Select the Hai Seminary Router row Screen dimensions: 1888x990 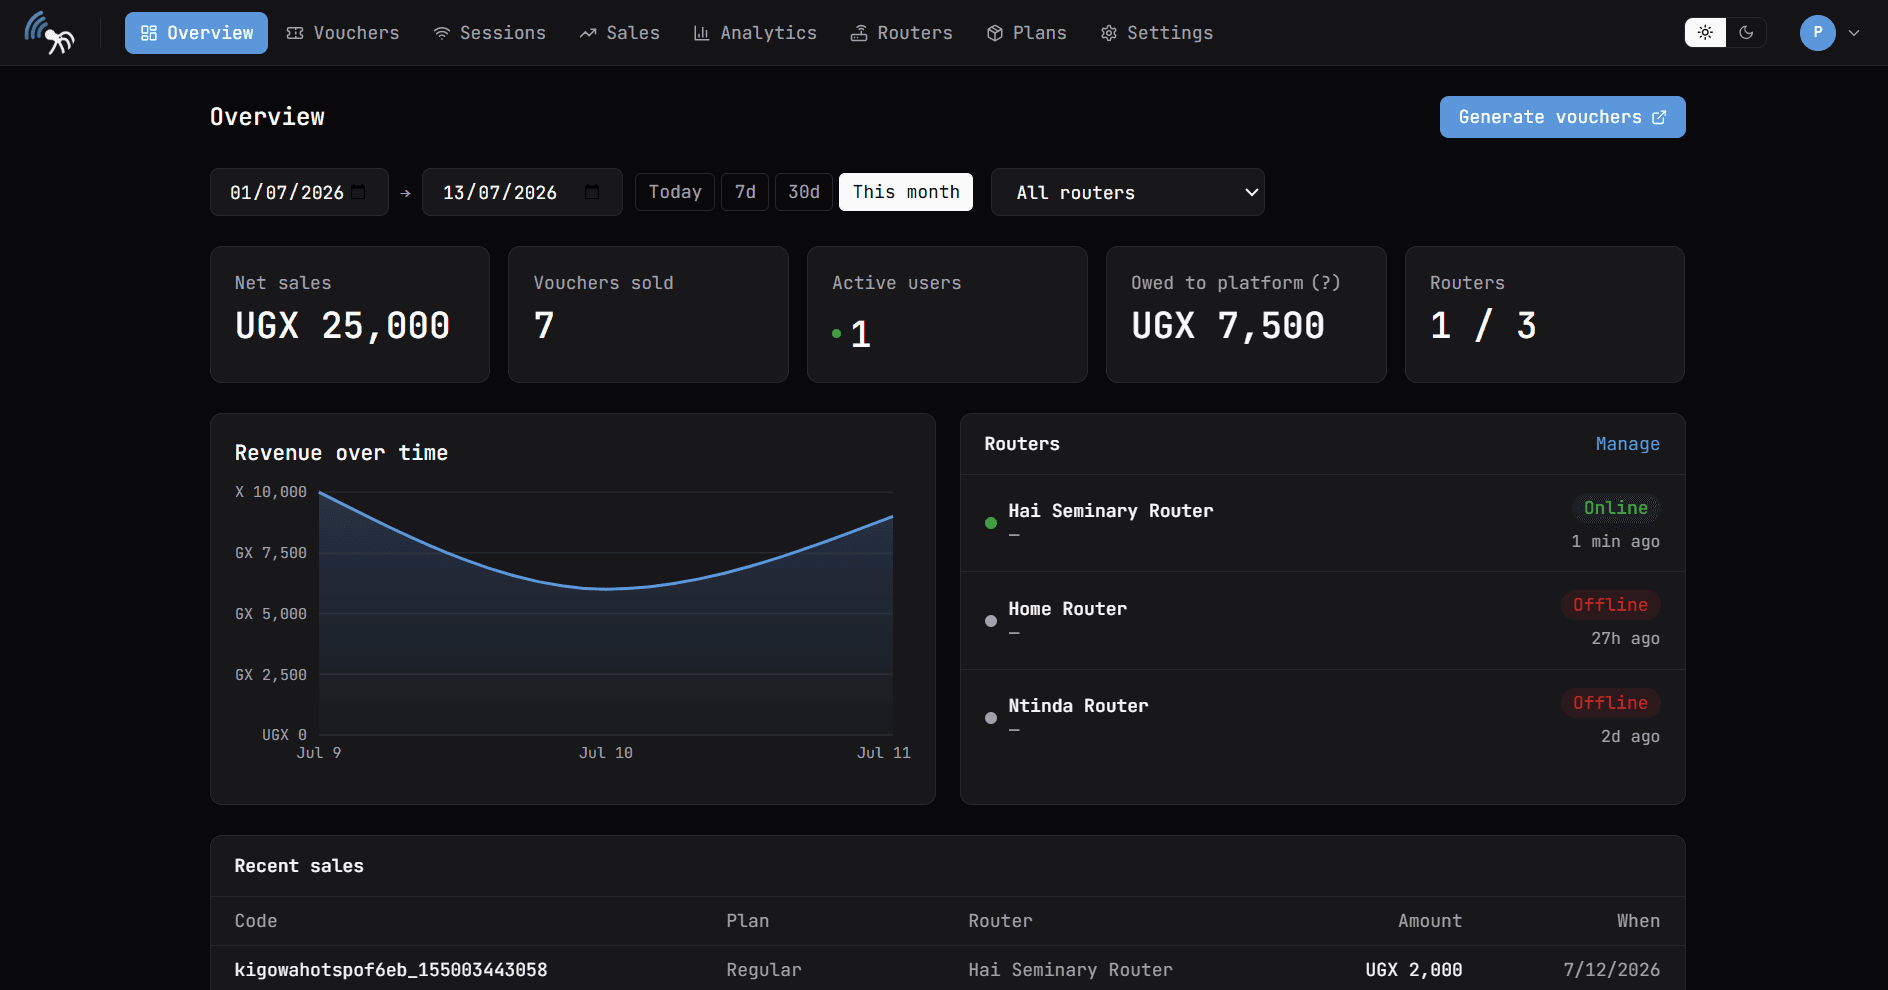click(x=1322, y=523)
